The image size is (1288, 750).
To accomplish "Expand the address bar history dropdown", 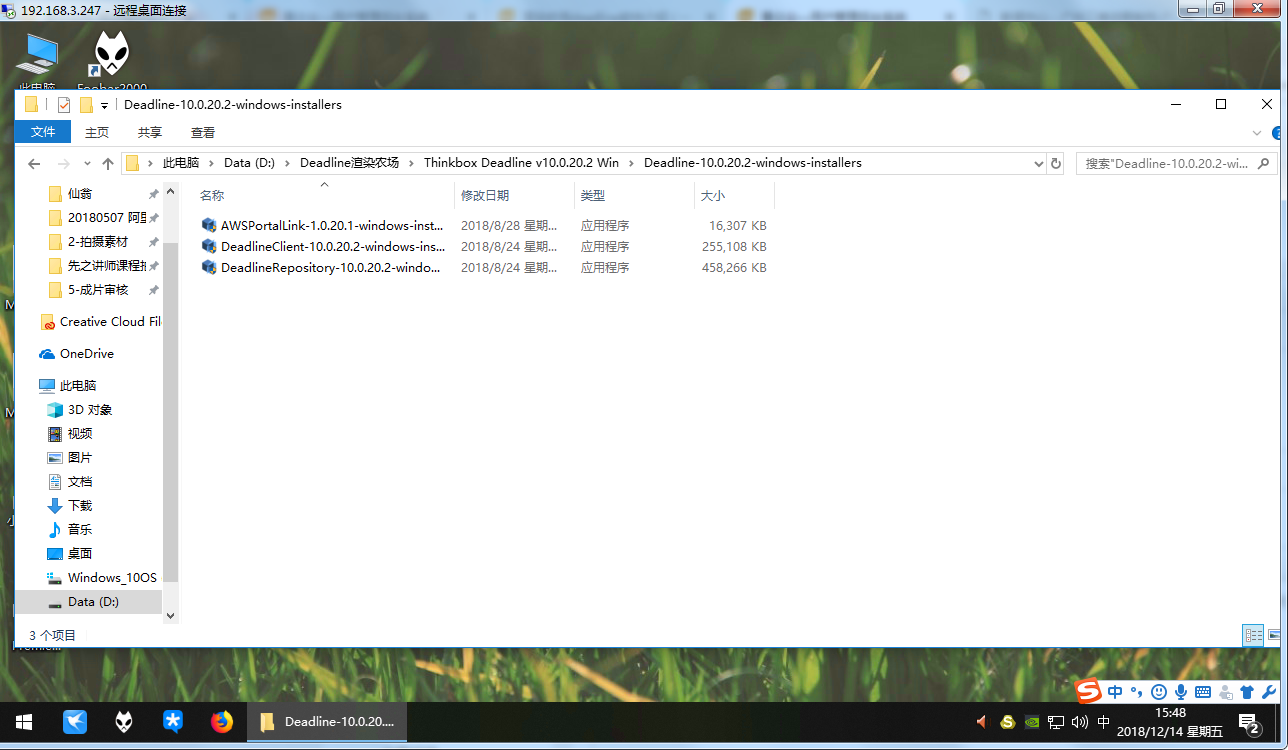I will 1038,163.
